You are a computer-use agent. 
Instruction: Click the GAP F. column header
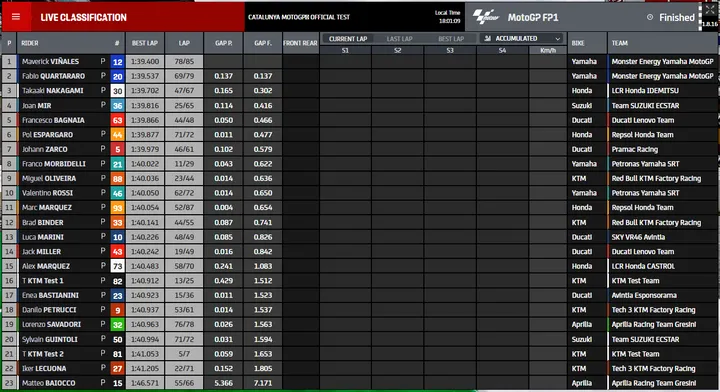tap(263, 43)
